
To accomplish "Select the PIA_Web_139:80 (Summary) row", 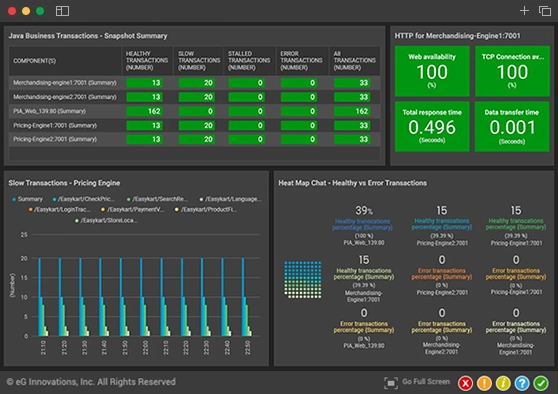I will tap(194, 111).
